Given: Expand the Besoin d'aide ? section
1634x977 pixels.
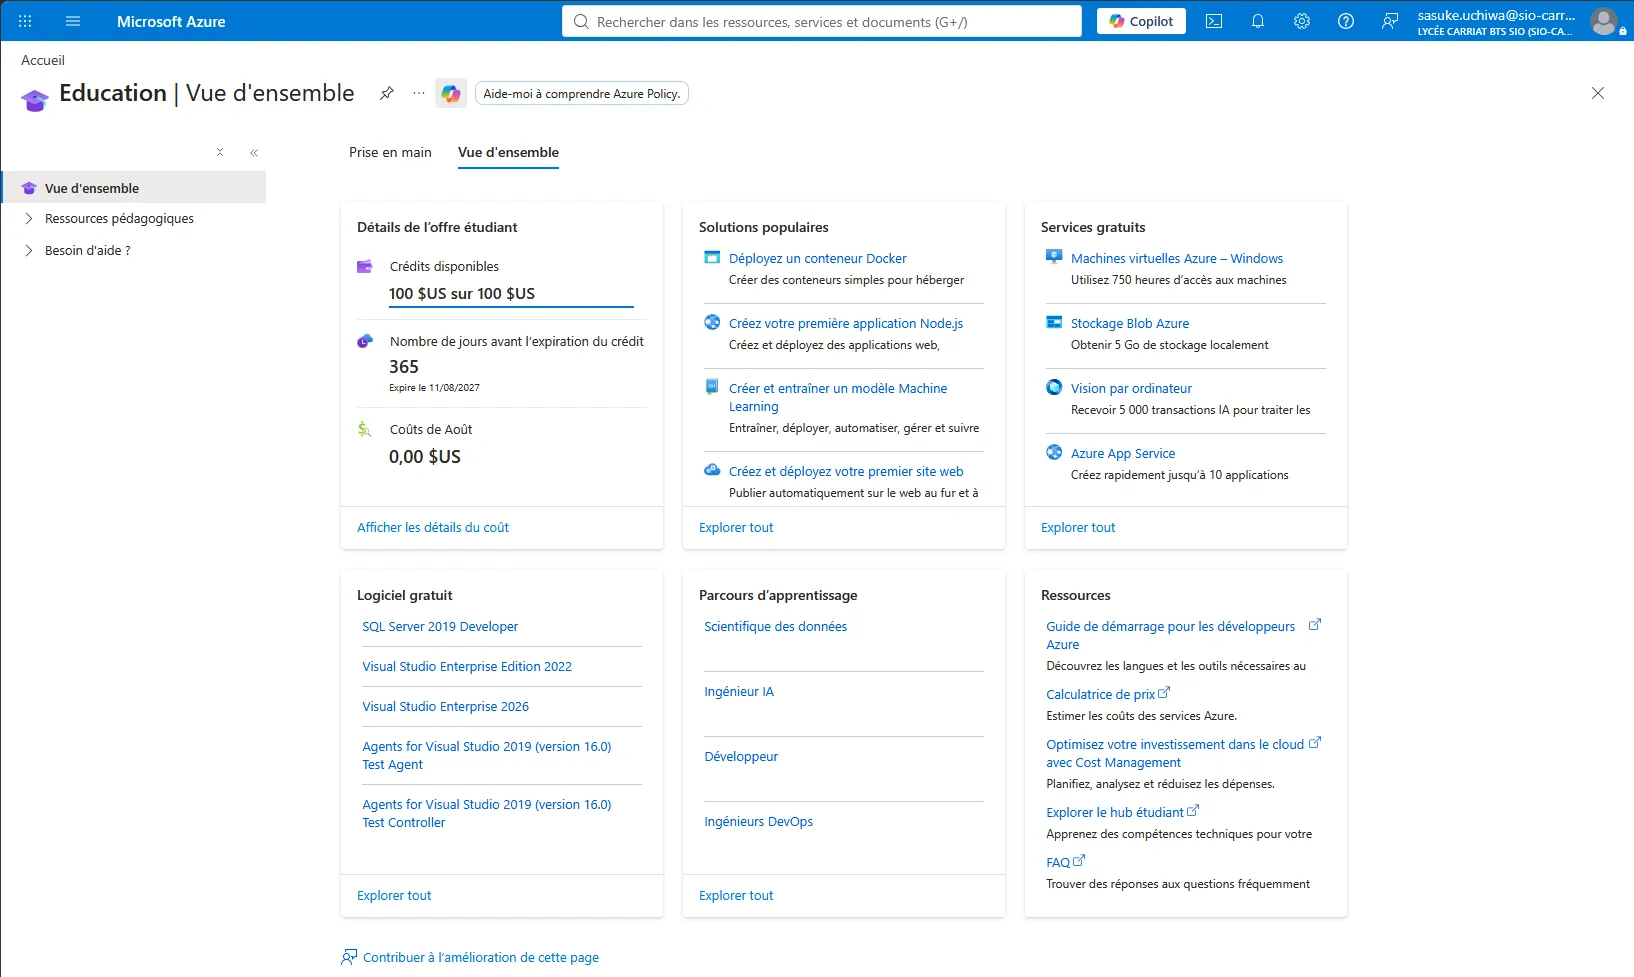Looking at the screenshot, I should pos(29,250).
